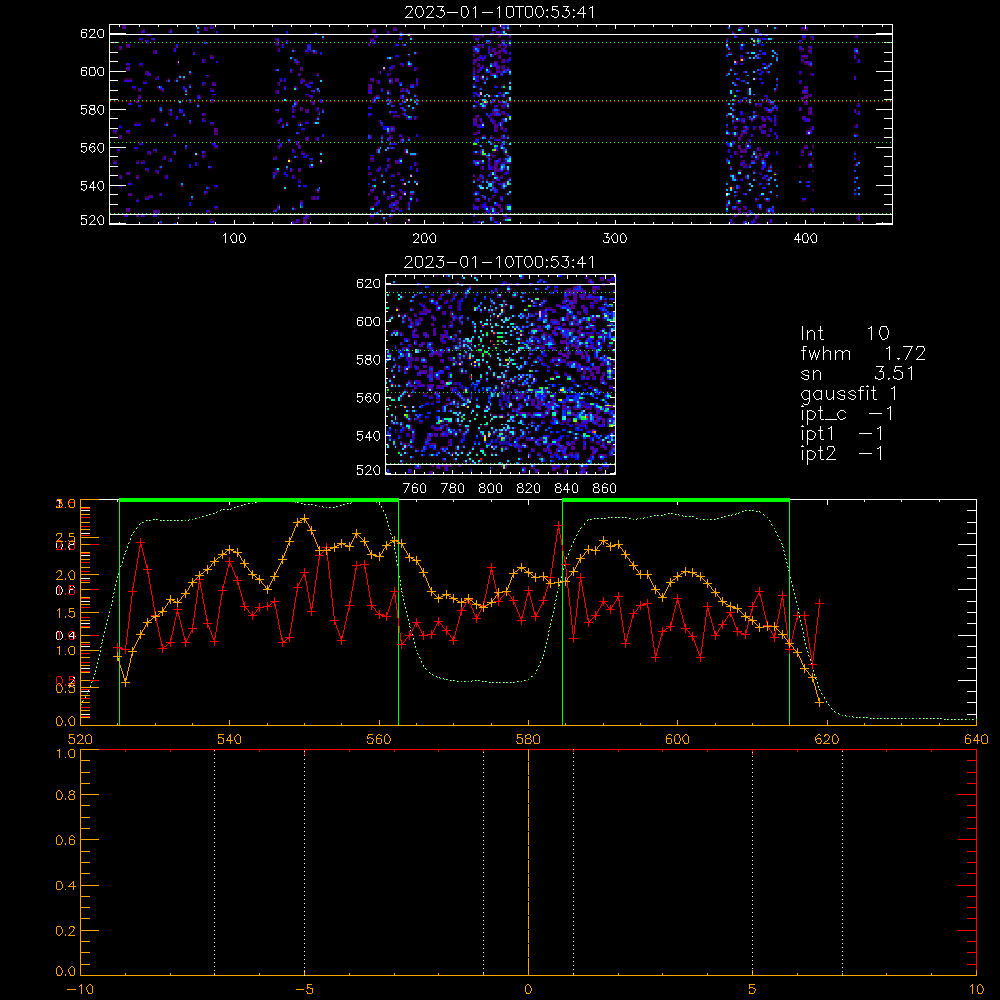The height and width of the screenshot is (1000, 1000).
Task: Click the 300 tick label on the top panel x-axis
Action: coord(615,239)
